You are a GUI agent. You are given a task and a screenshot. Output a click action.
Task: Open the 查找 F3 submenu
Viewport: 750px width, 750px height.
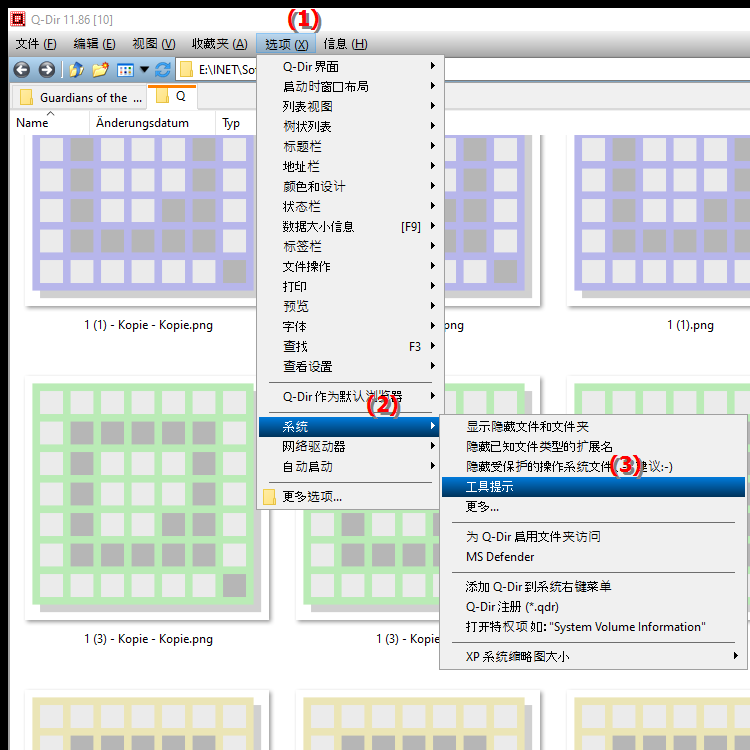[x=351, y=346]
